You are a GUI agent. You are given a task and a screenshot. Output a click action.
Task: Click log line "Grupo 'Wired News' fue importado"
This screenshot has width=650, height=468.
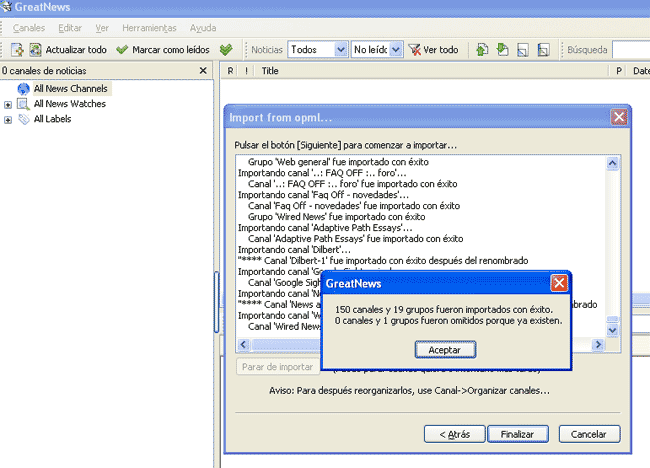[337, 217]
